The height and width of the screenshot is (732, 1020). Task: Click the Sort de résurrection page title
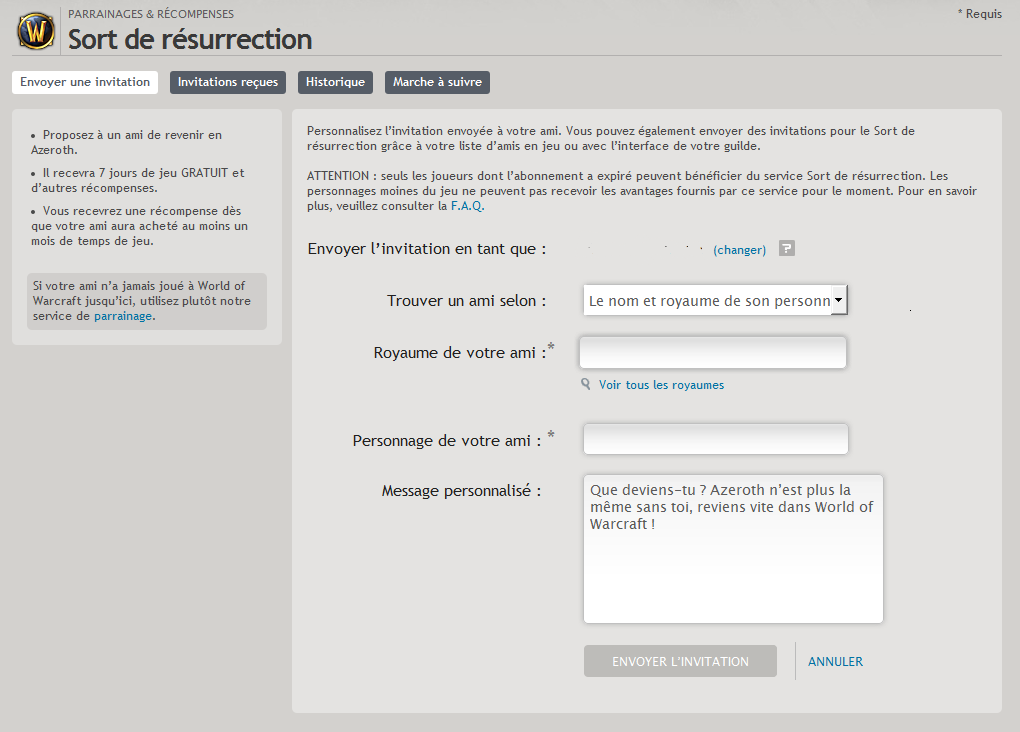point(190,40)
